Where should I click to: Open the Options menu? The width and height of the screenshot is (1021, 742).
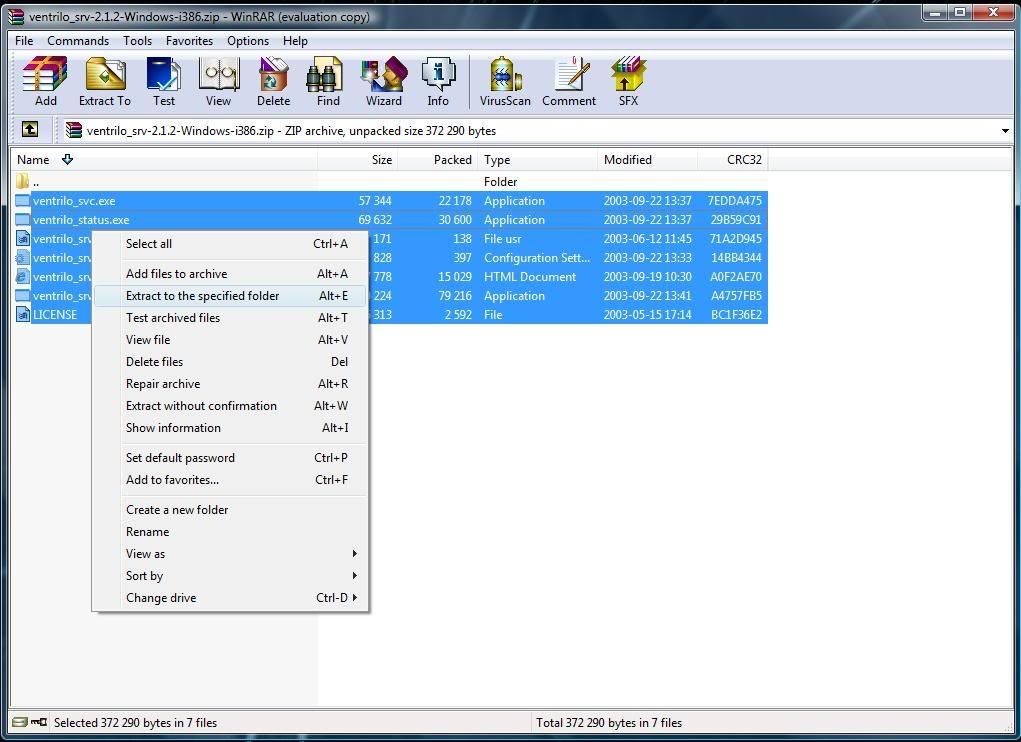tap(248, 40)
